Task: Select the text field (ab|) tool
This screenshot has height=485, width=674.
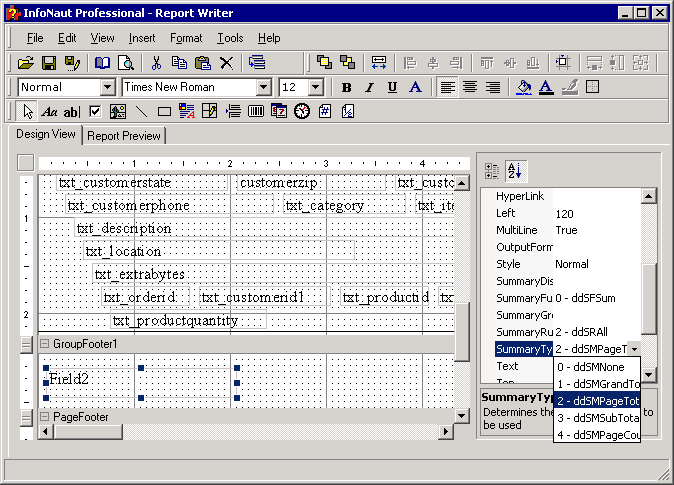Action: point(71,112)
